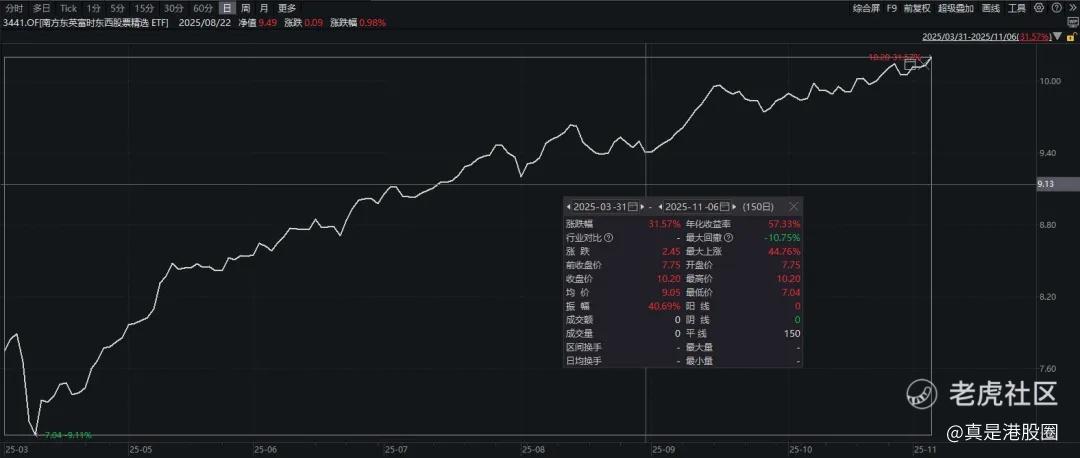Open calendar picker for start date 2025-03-31
This screenshot has height=458, width=1080.
pyautogui.click(x=632, y=207)
